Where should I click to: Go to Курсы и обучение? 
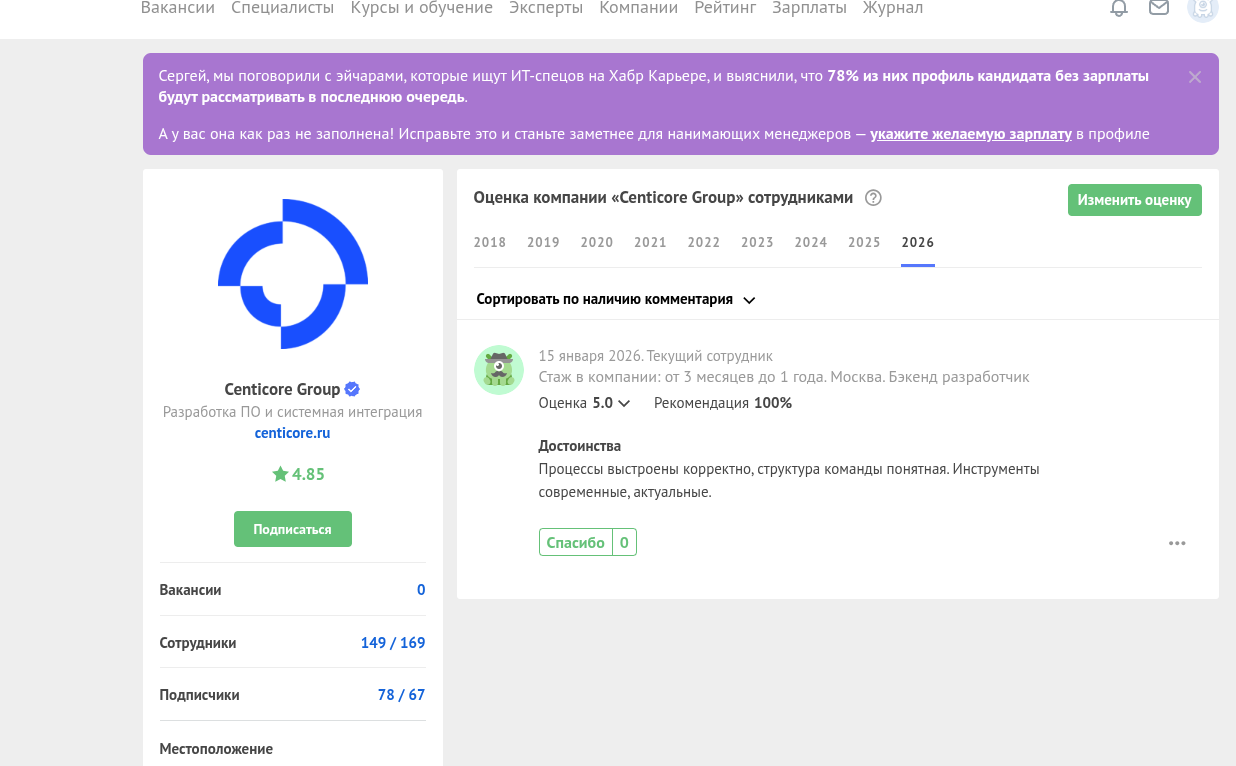(x=422, y=8)
